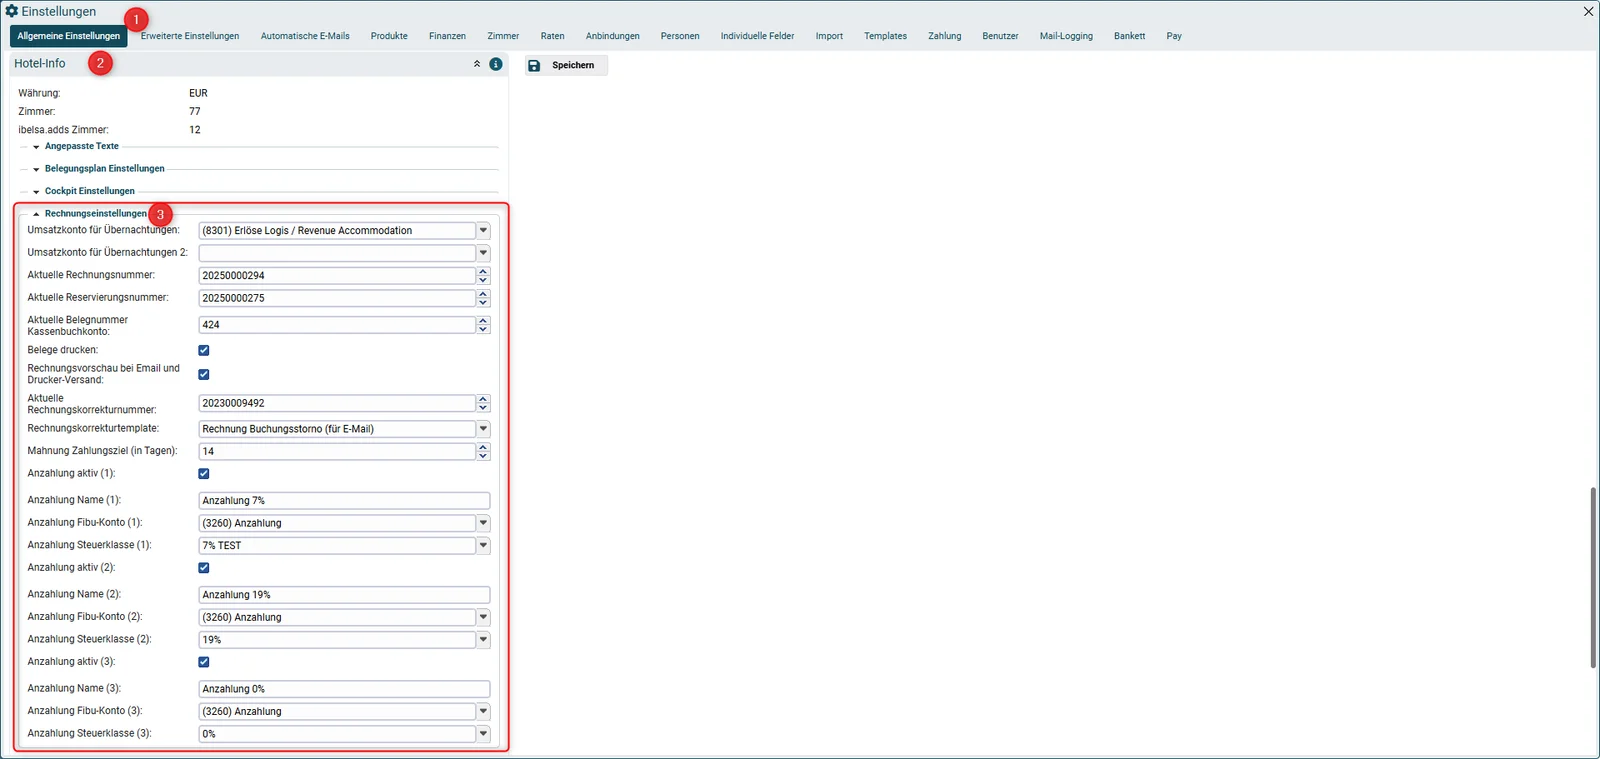
Task: Decrease the Aktuelle Reservierungsnummer value
Action: pyautogui.click(x=483, y=302)
